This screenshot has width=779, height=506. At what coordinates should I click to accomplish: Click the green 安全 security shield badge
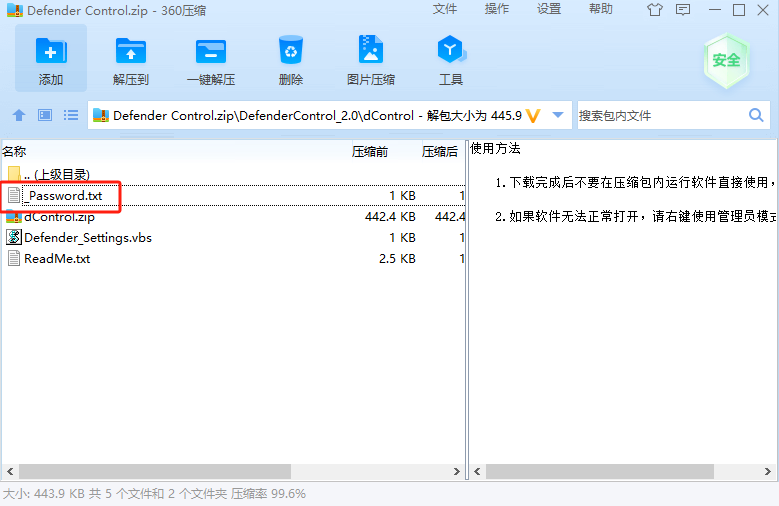(726, 60)
